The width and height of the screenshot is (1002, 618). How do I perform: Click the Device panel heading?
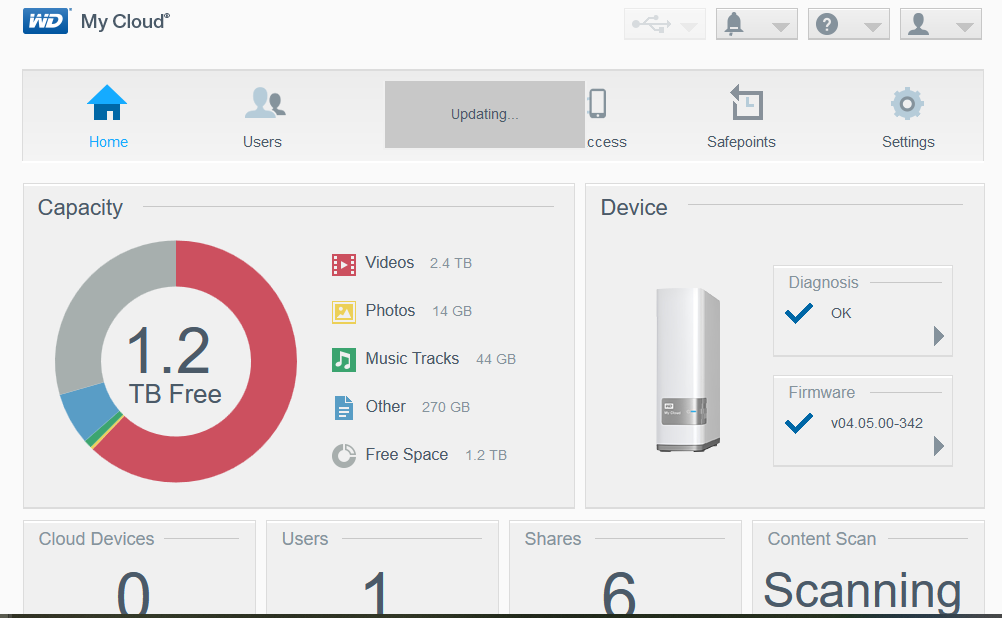click(634, 207)
